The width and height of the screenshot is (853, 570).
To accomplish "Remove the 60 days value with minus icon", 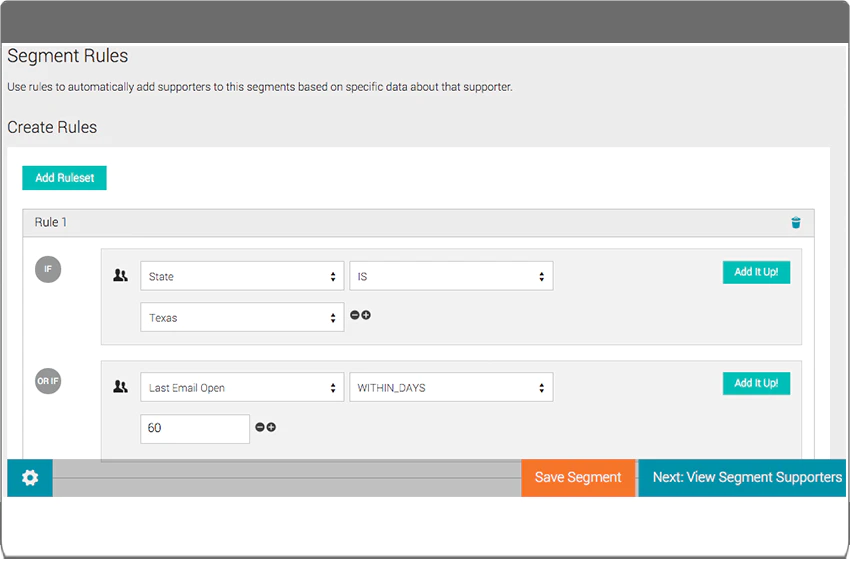I will tap(260, 428).
